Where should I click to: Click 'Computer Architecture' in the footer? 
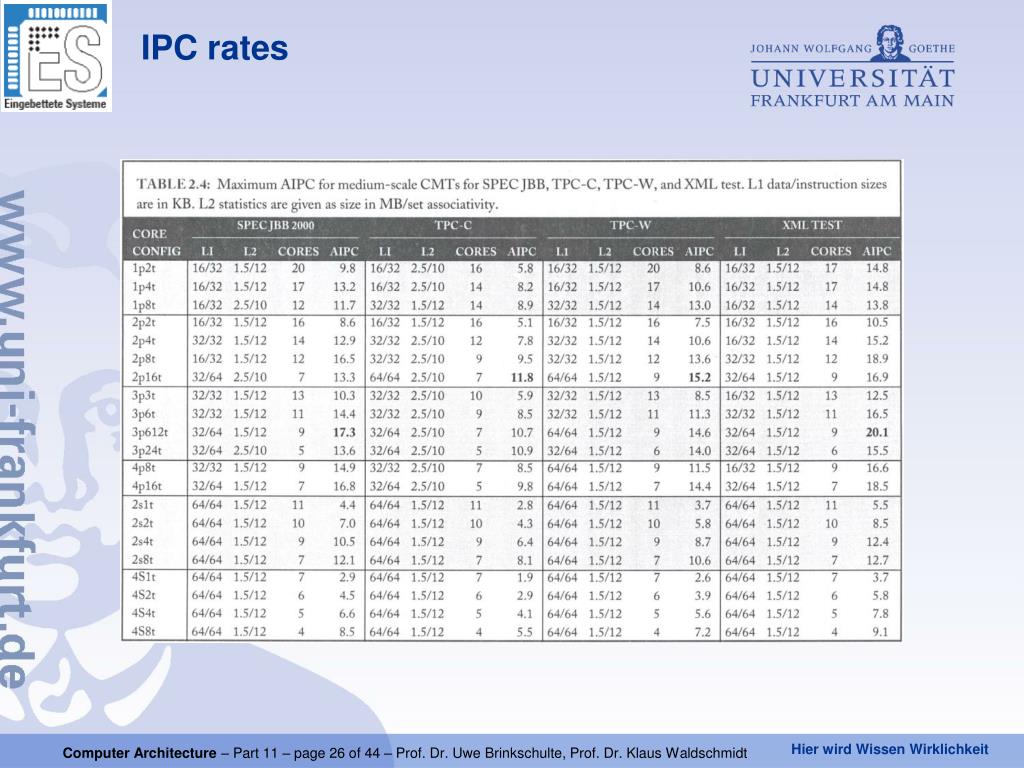coord(139,753)
